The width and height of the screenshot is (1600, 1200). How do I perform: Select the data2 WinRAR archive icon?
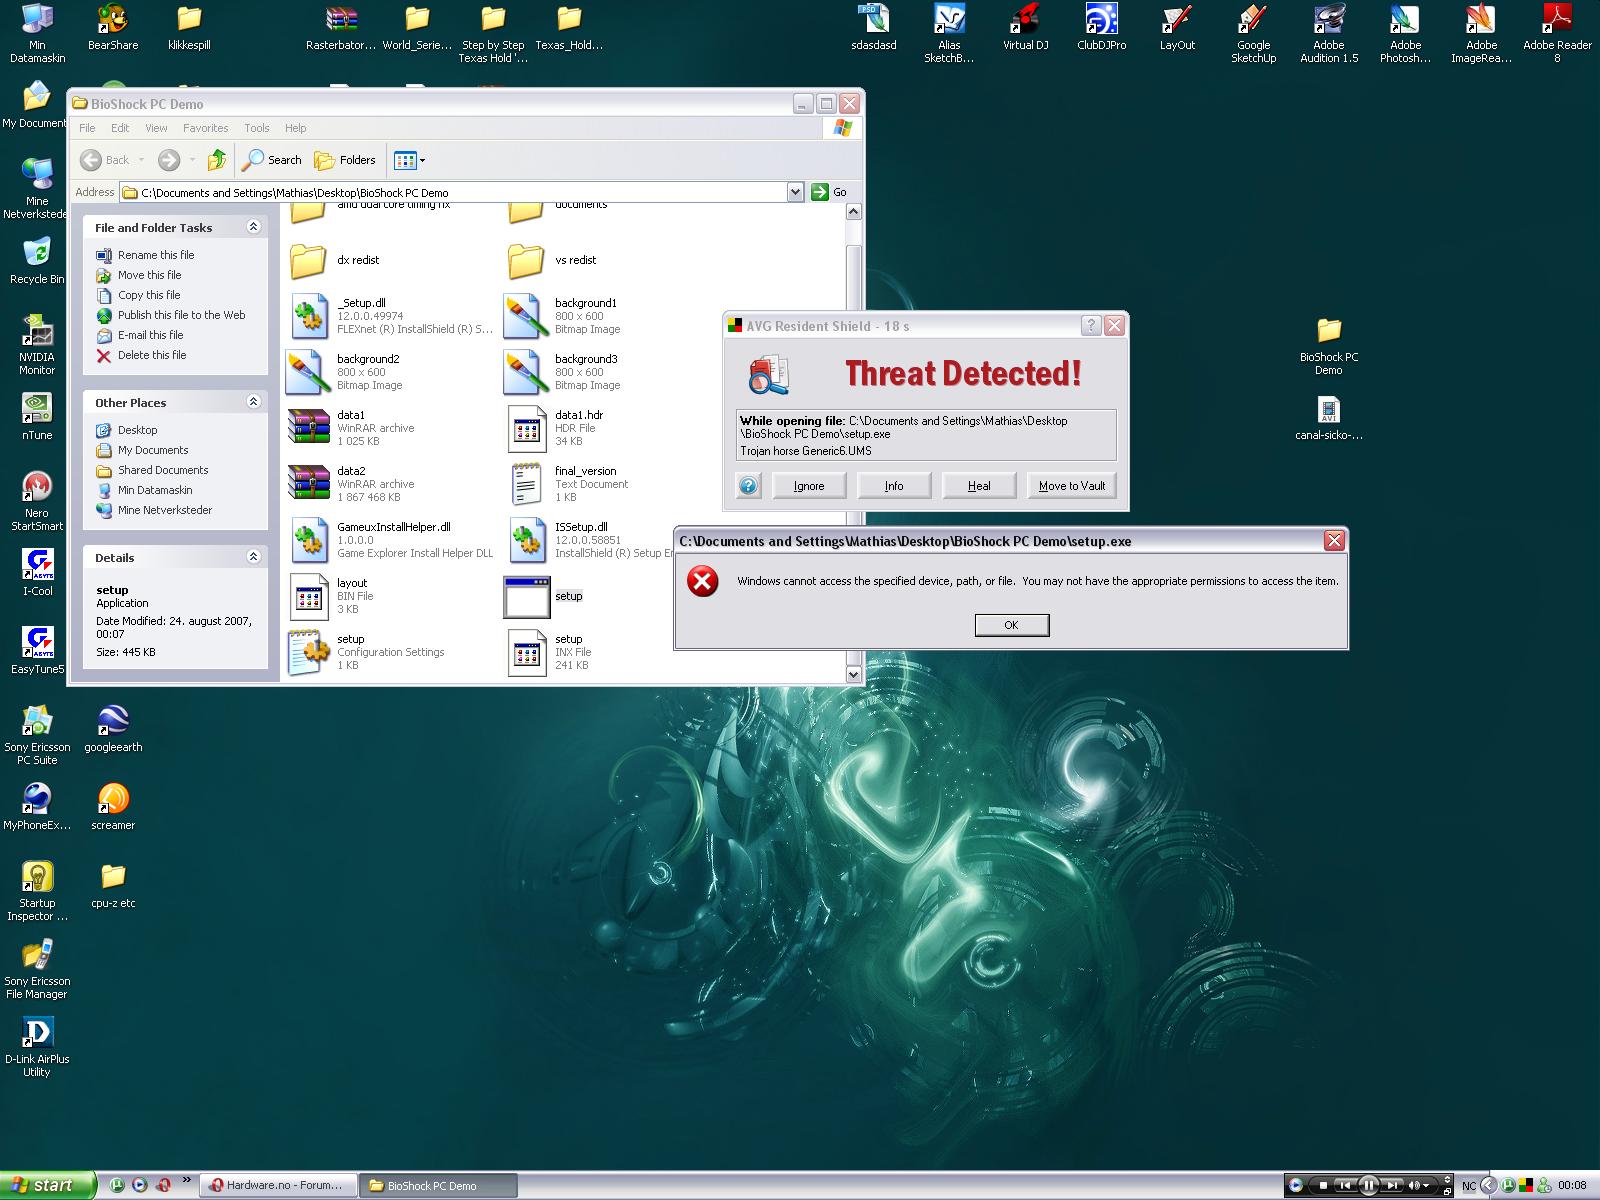coord(308,483)
